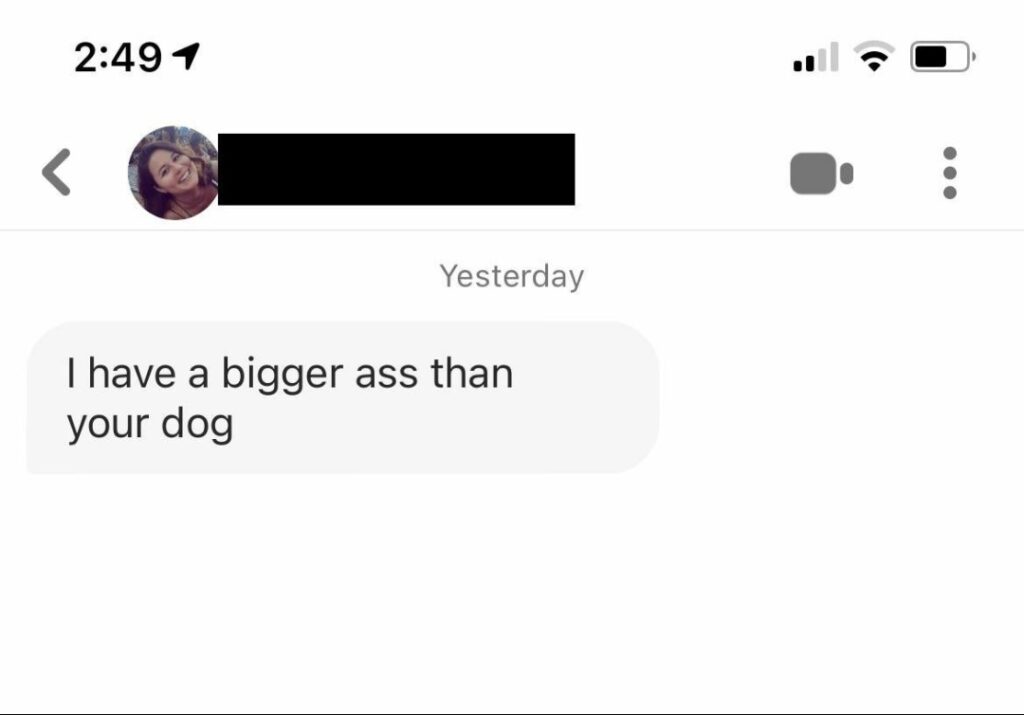Tap the 2:49 clock in status bar
The height and width of the screenshot is (715, 1024).
[x=118, y=57]
